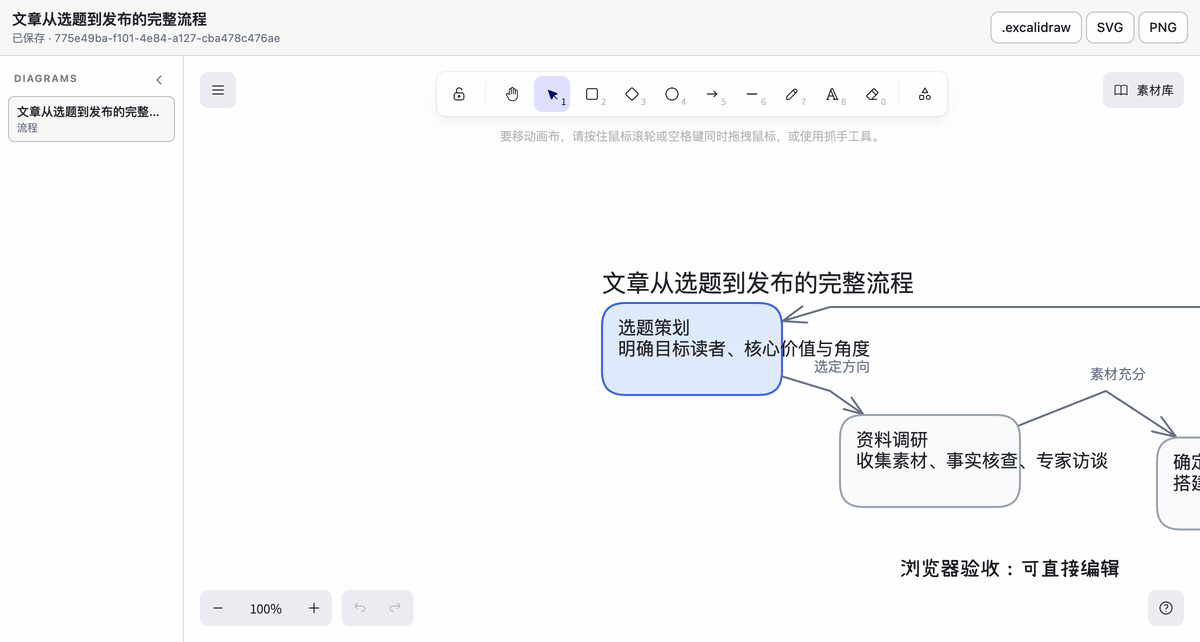This screenshot has width=1200, height=642.
Task: Click the page header title 文章从选题到发布的完整流程
Action: pyautogui.click(x=110, y=19)
